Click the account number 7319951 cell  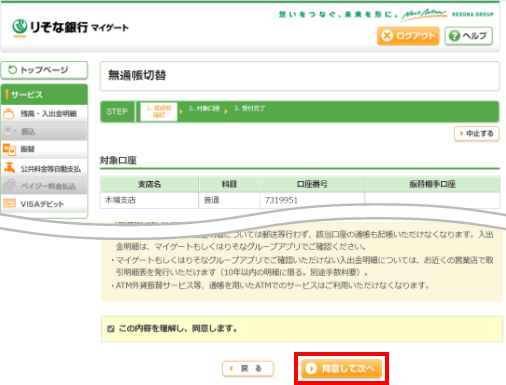point(312,200)
